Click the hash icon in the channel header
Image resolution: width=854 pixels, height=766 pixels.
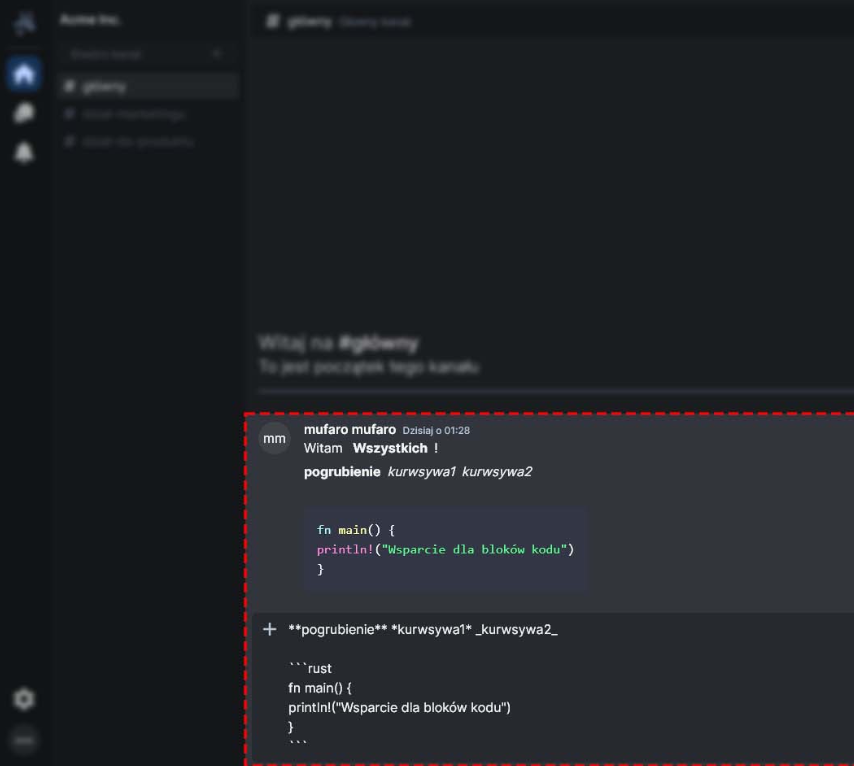click(x=272, y=22)
